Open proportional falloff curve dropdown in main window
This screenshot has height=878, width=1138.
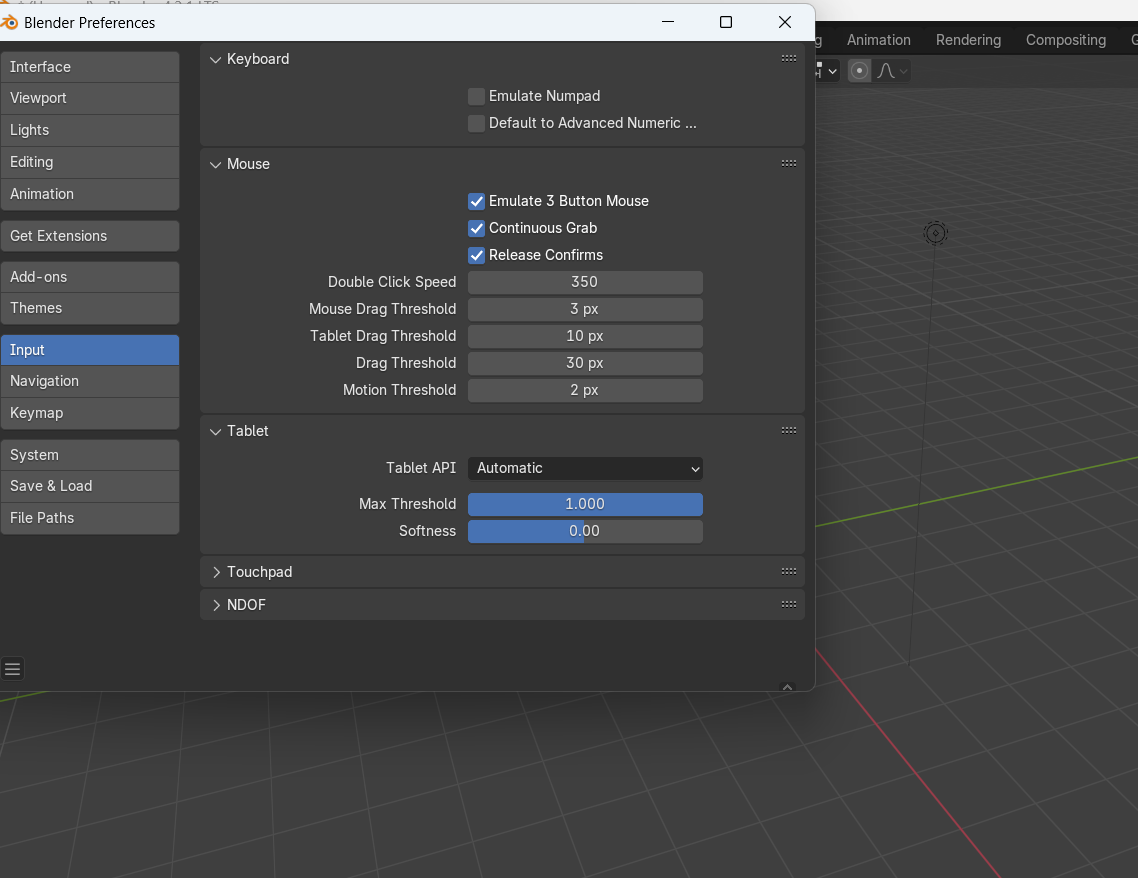[892, 70]
